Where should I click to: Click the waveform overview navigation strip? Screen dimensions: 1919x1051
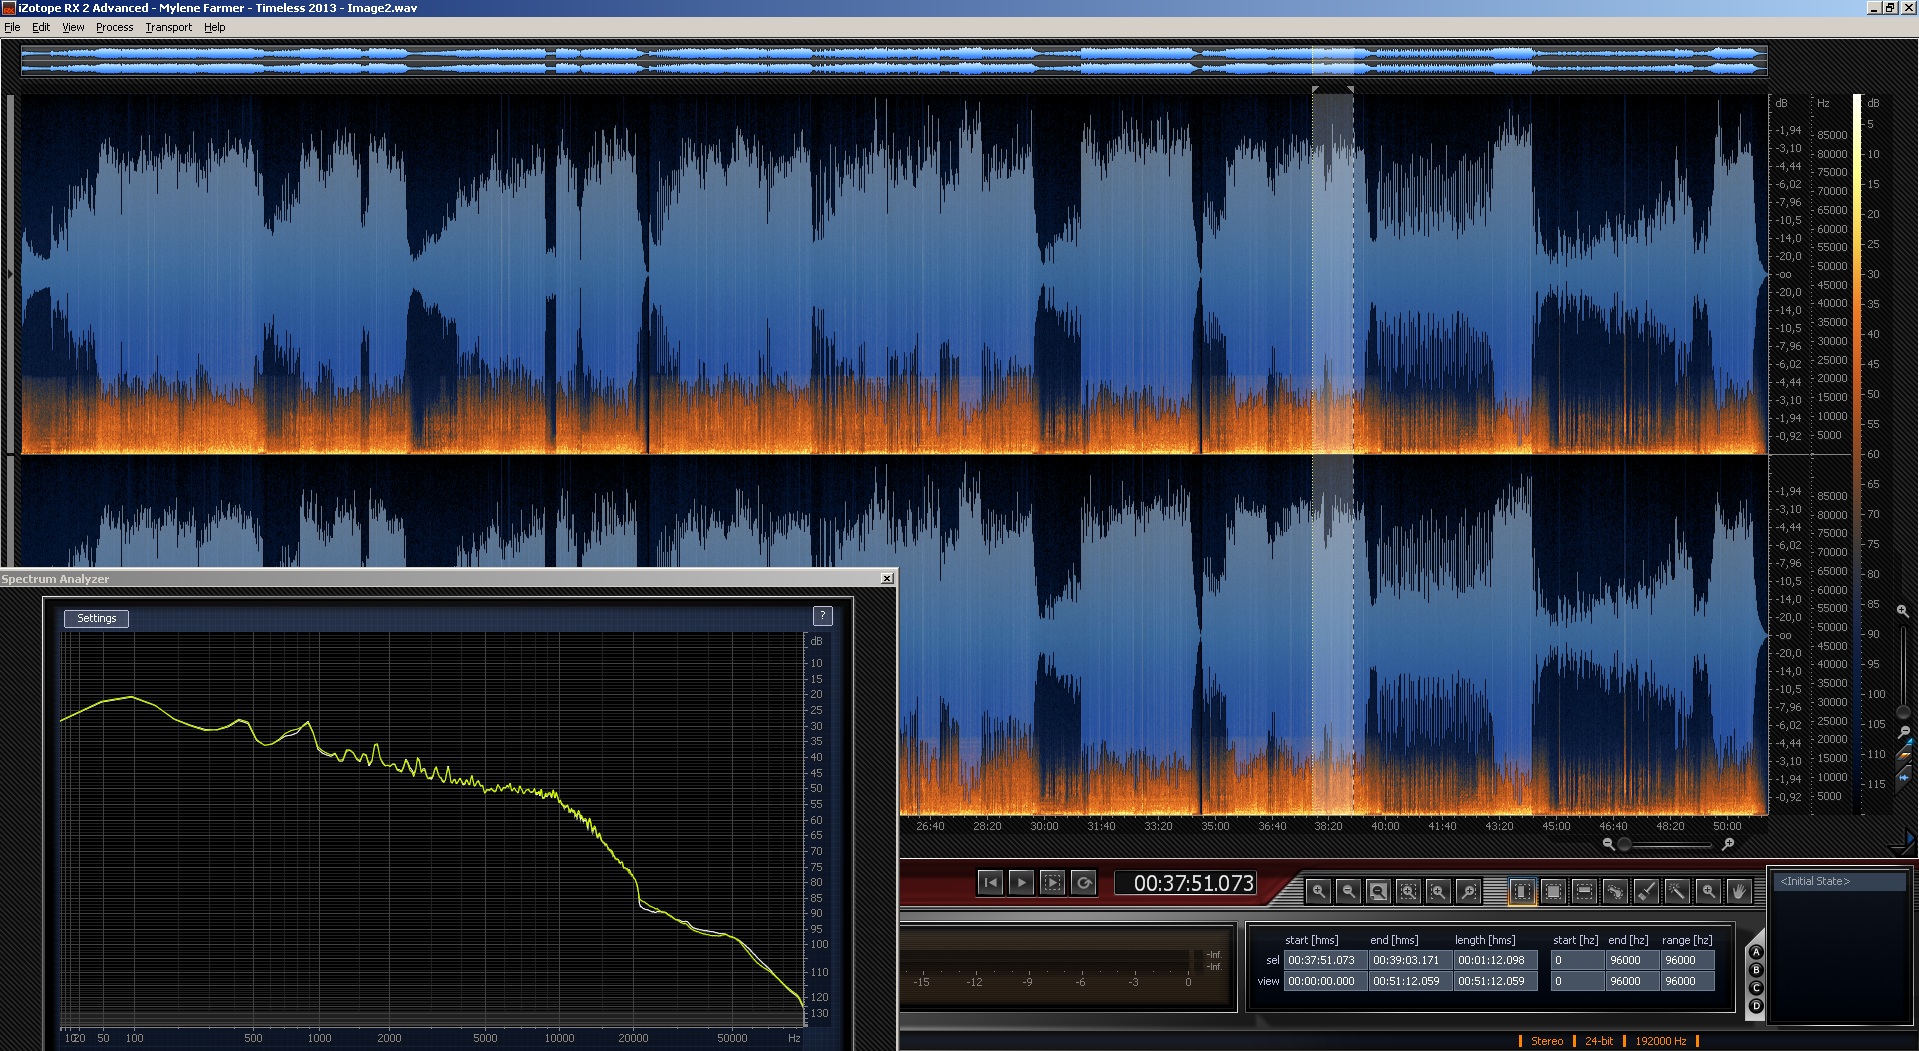point(894,60)
